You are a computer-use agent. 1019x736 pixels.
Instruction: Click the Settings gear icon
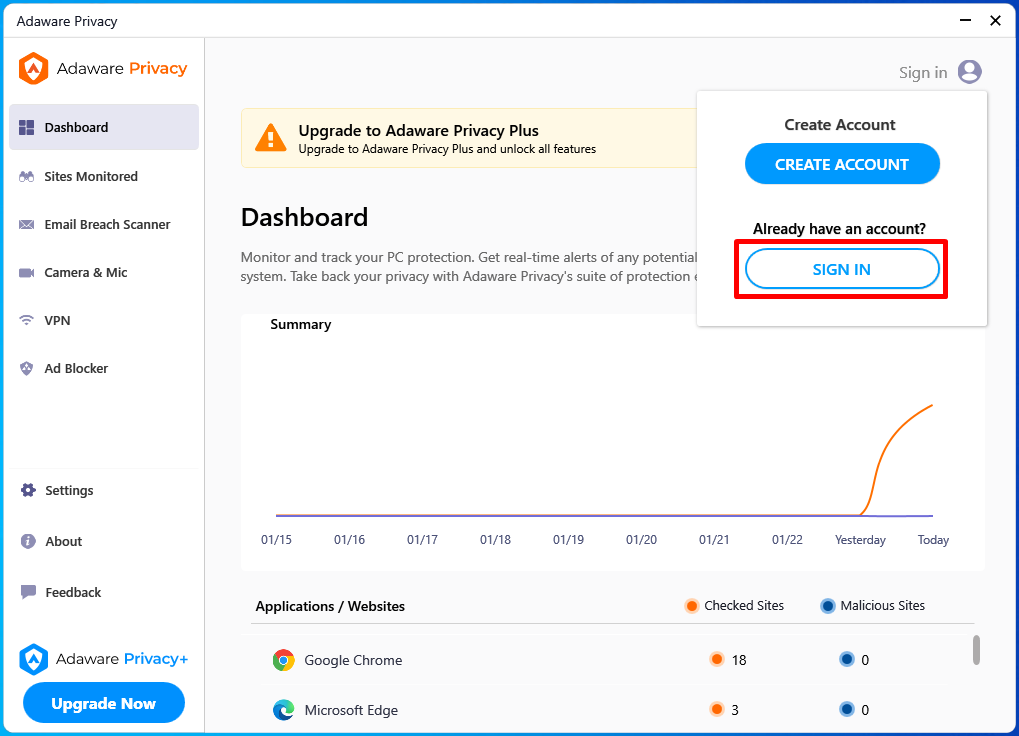point(28,490)
